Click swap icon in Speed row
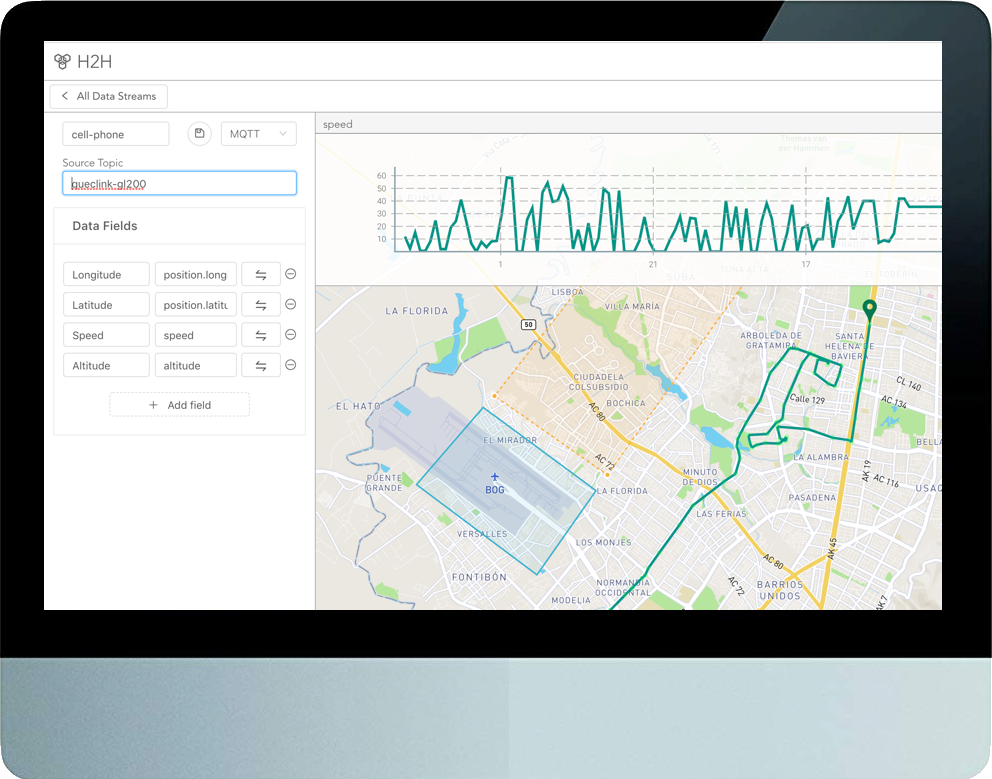Screen dimensions: 992x779 (x=261, y=335)
